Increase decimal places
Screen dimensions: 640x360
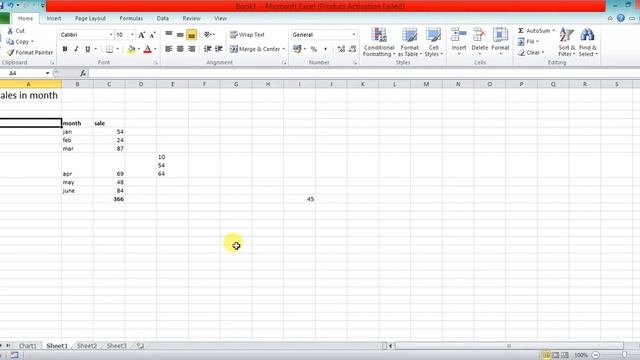341,49
